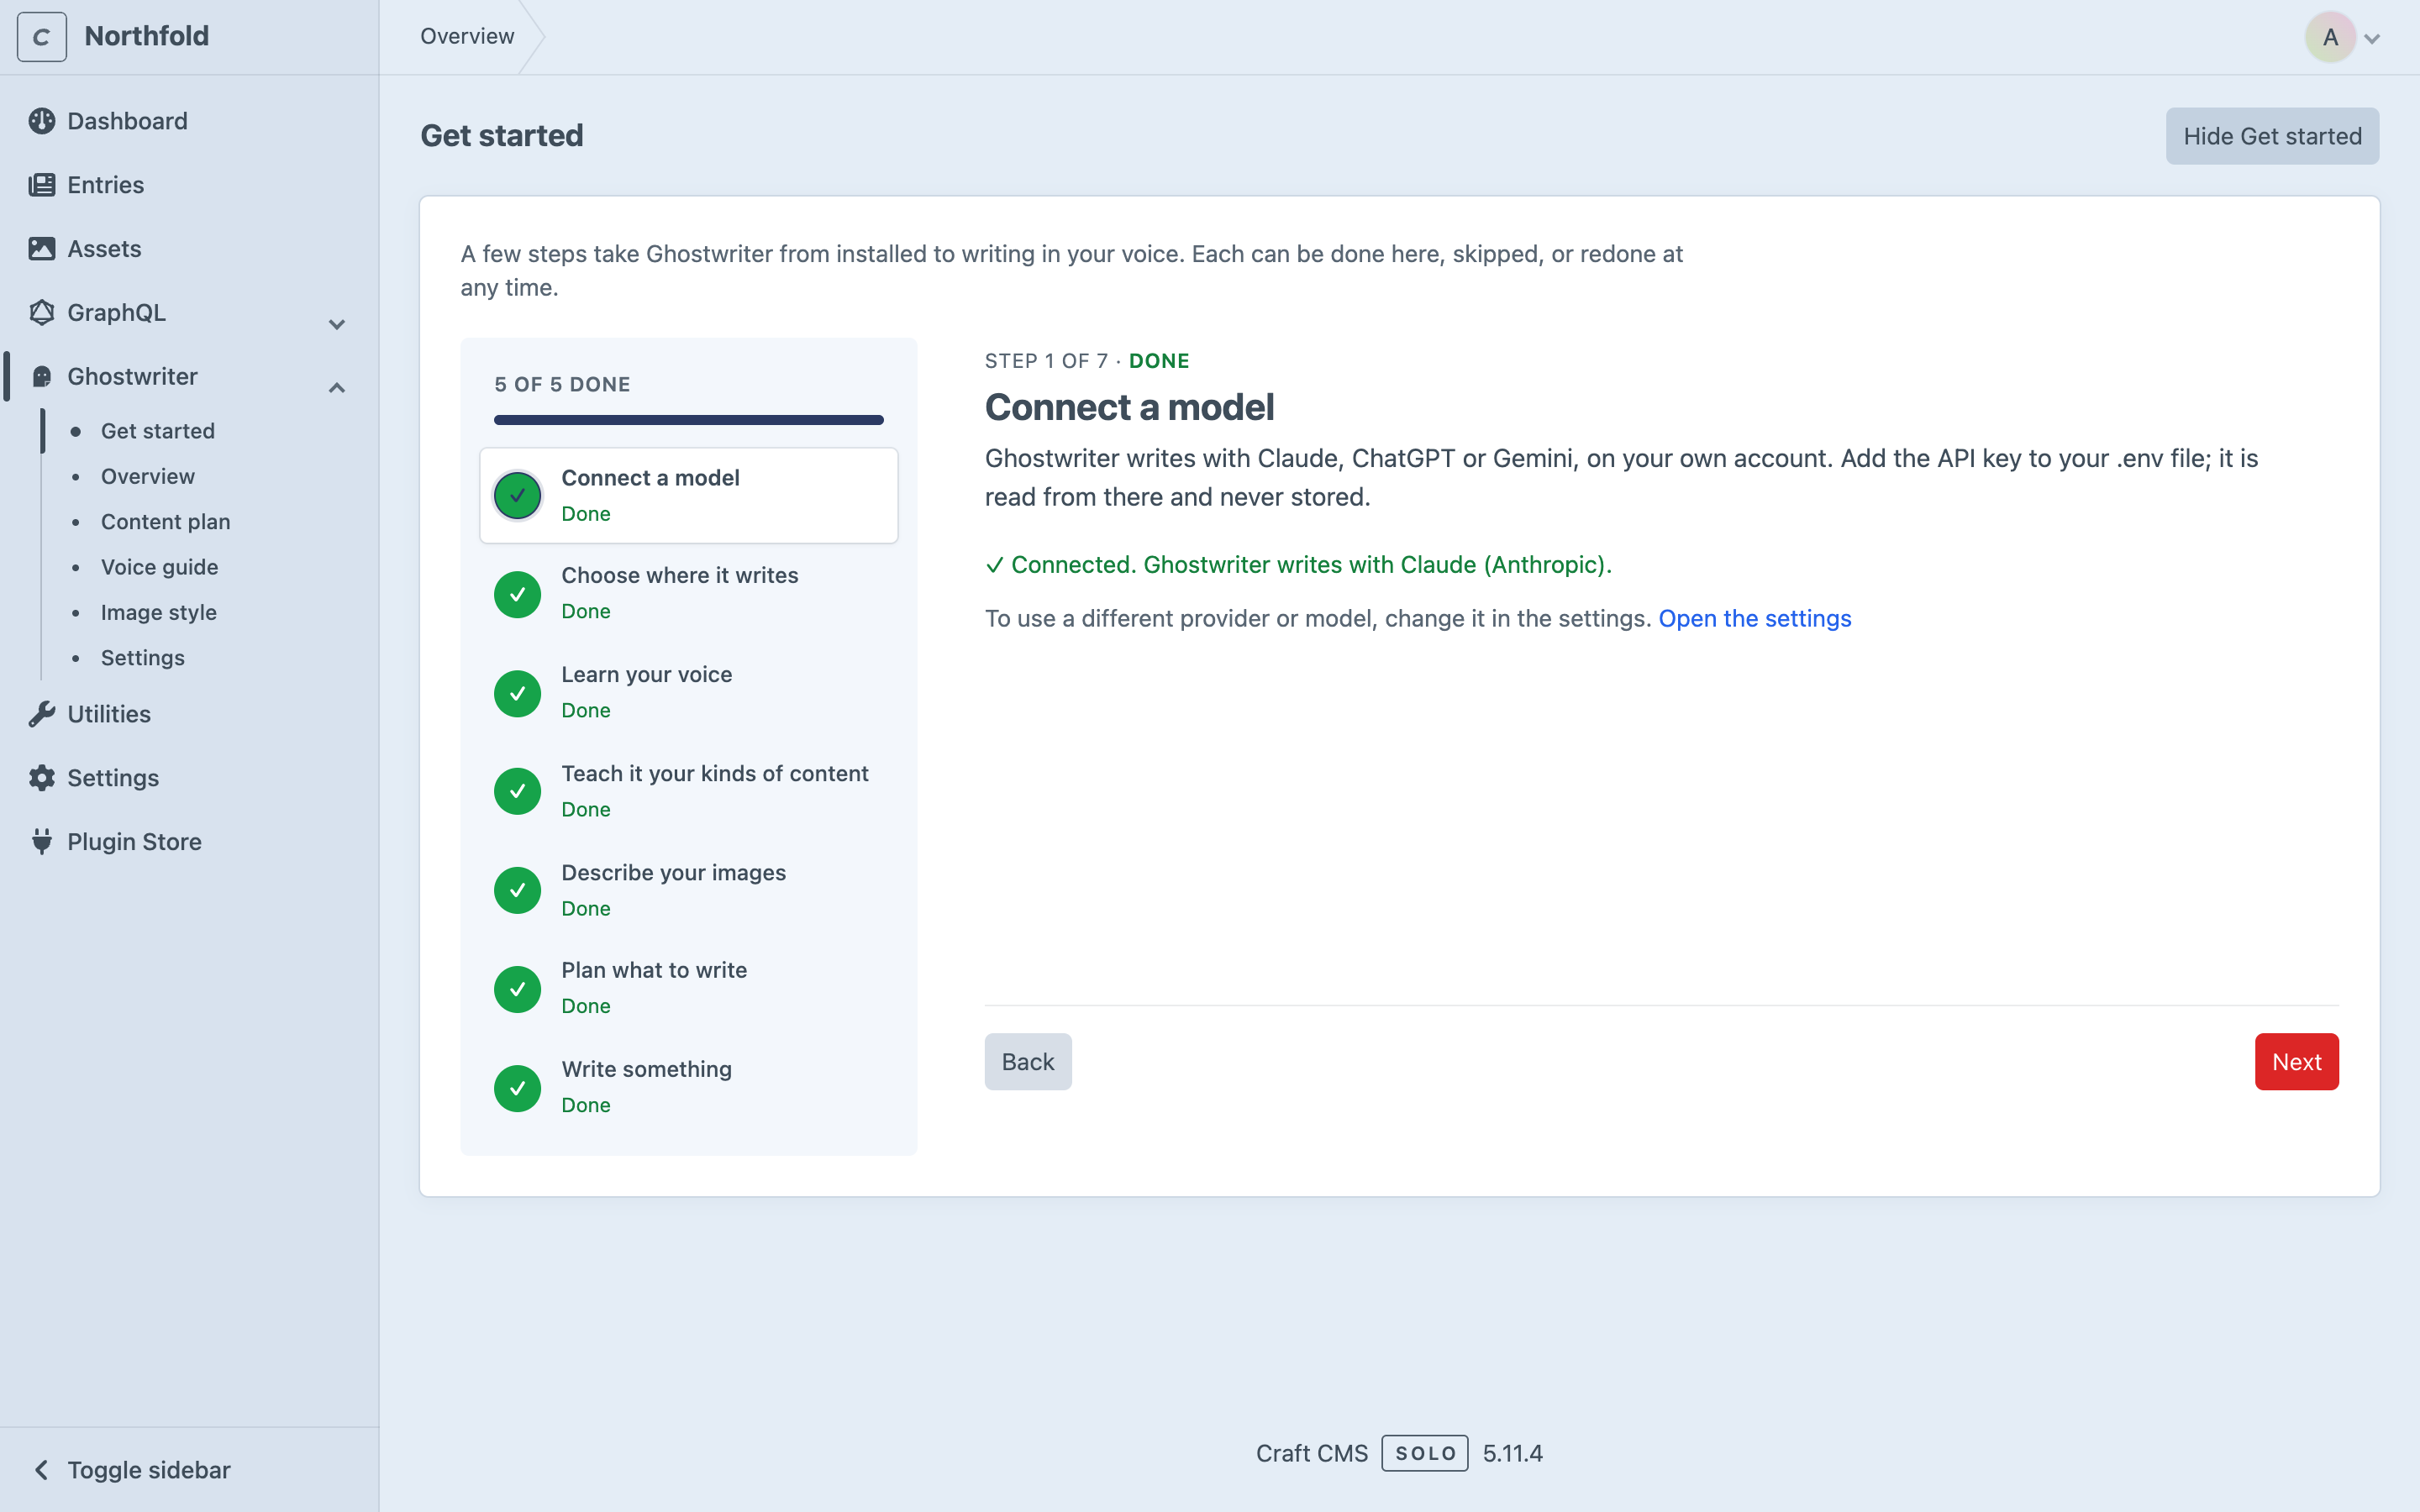
Task: Click the green check beside Learn your voice
Action: [518, 693]
